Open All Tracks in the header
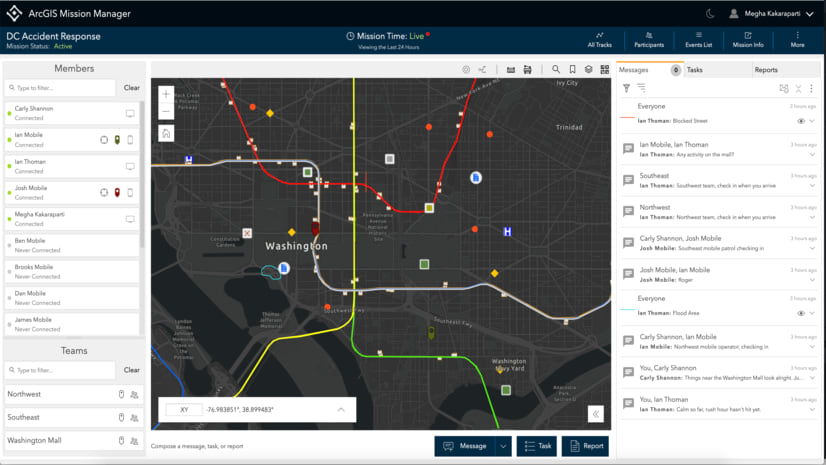Image resolution: width=826 pixels, height=465 pixels. point(599,40)
